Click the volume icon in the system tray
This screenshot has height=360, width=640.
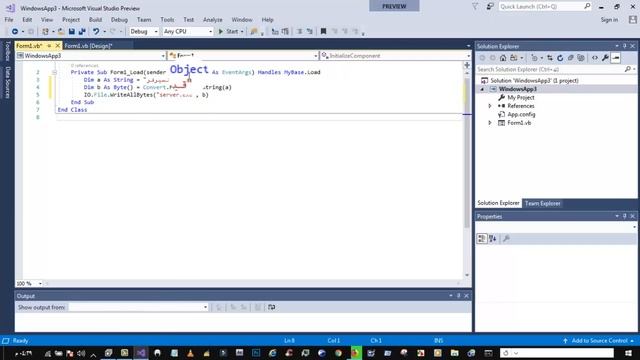coord(81,353)
